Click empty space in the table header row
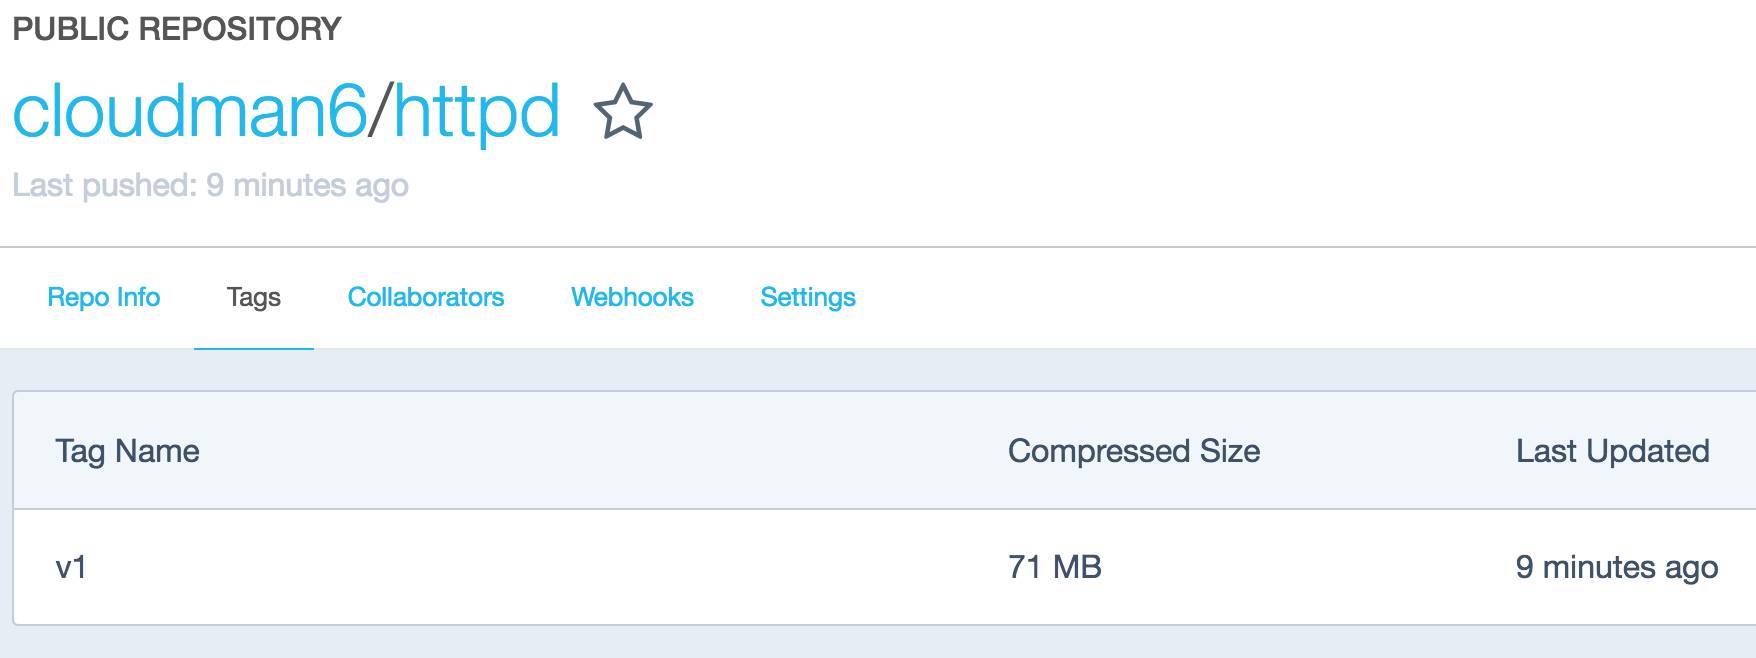The image size is (1756, 658). pos(600,451)
